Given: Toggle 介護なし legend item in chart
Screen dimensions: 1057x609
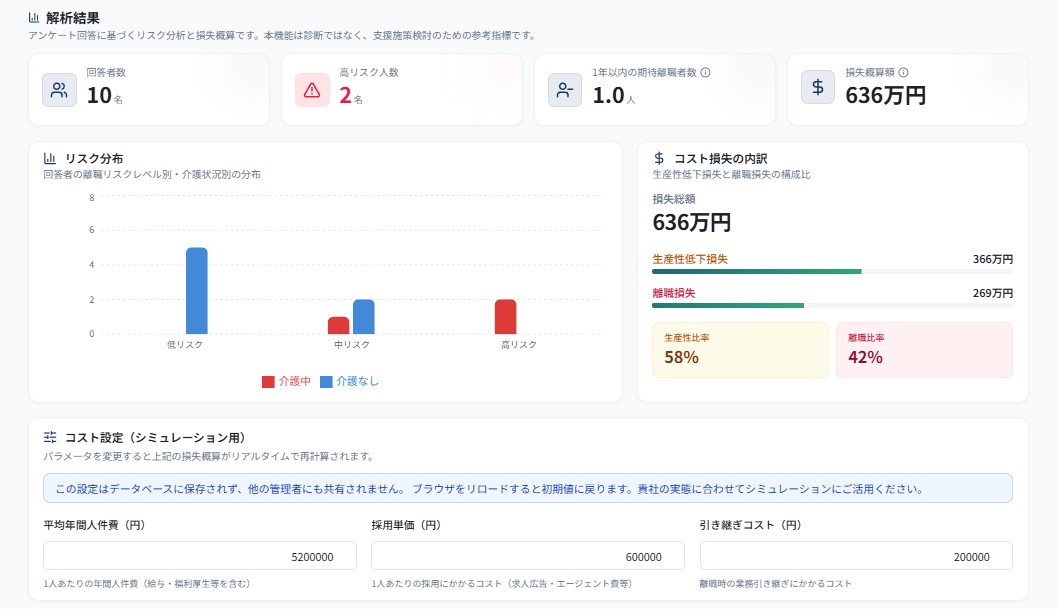Looking at the screenshot, I should pos(350,381).
